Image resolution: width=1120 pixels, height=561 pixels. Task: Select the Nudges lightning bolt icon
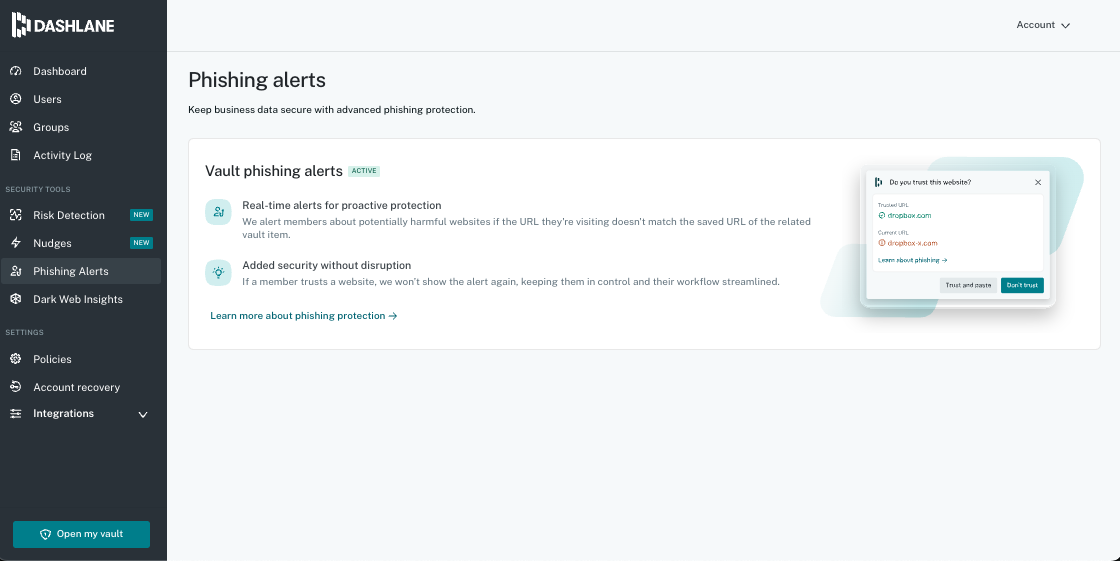coord(16,243)
